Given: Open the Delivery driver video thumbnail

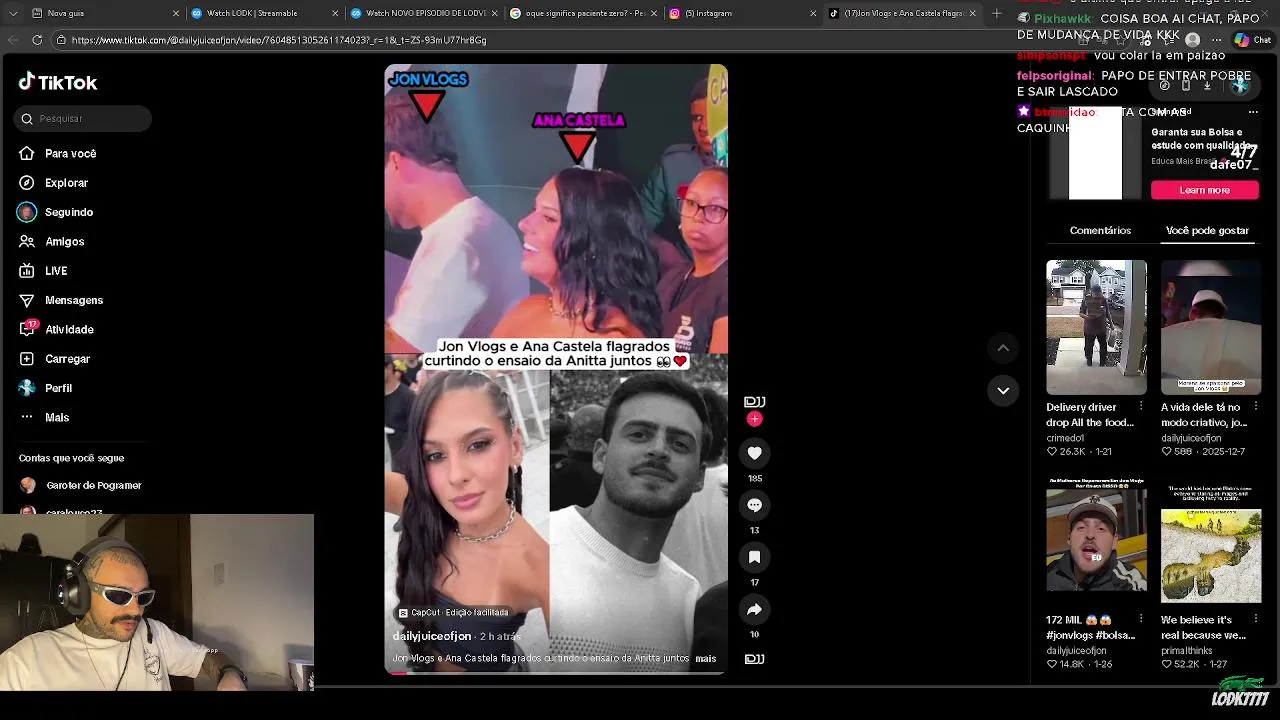Looking at the screenshot, I should (1096, 327).
